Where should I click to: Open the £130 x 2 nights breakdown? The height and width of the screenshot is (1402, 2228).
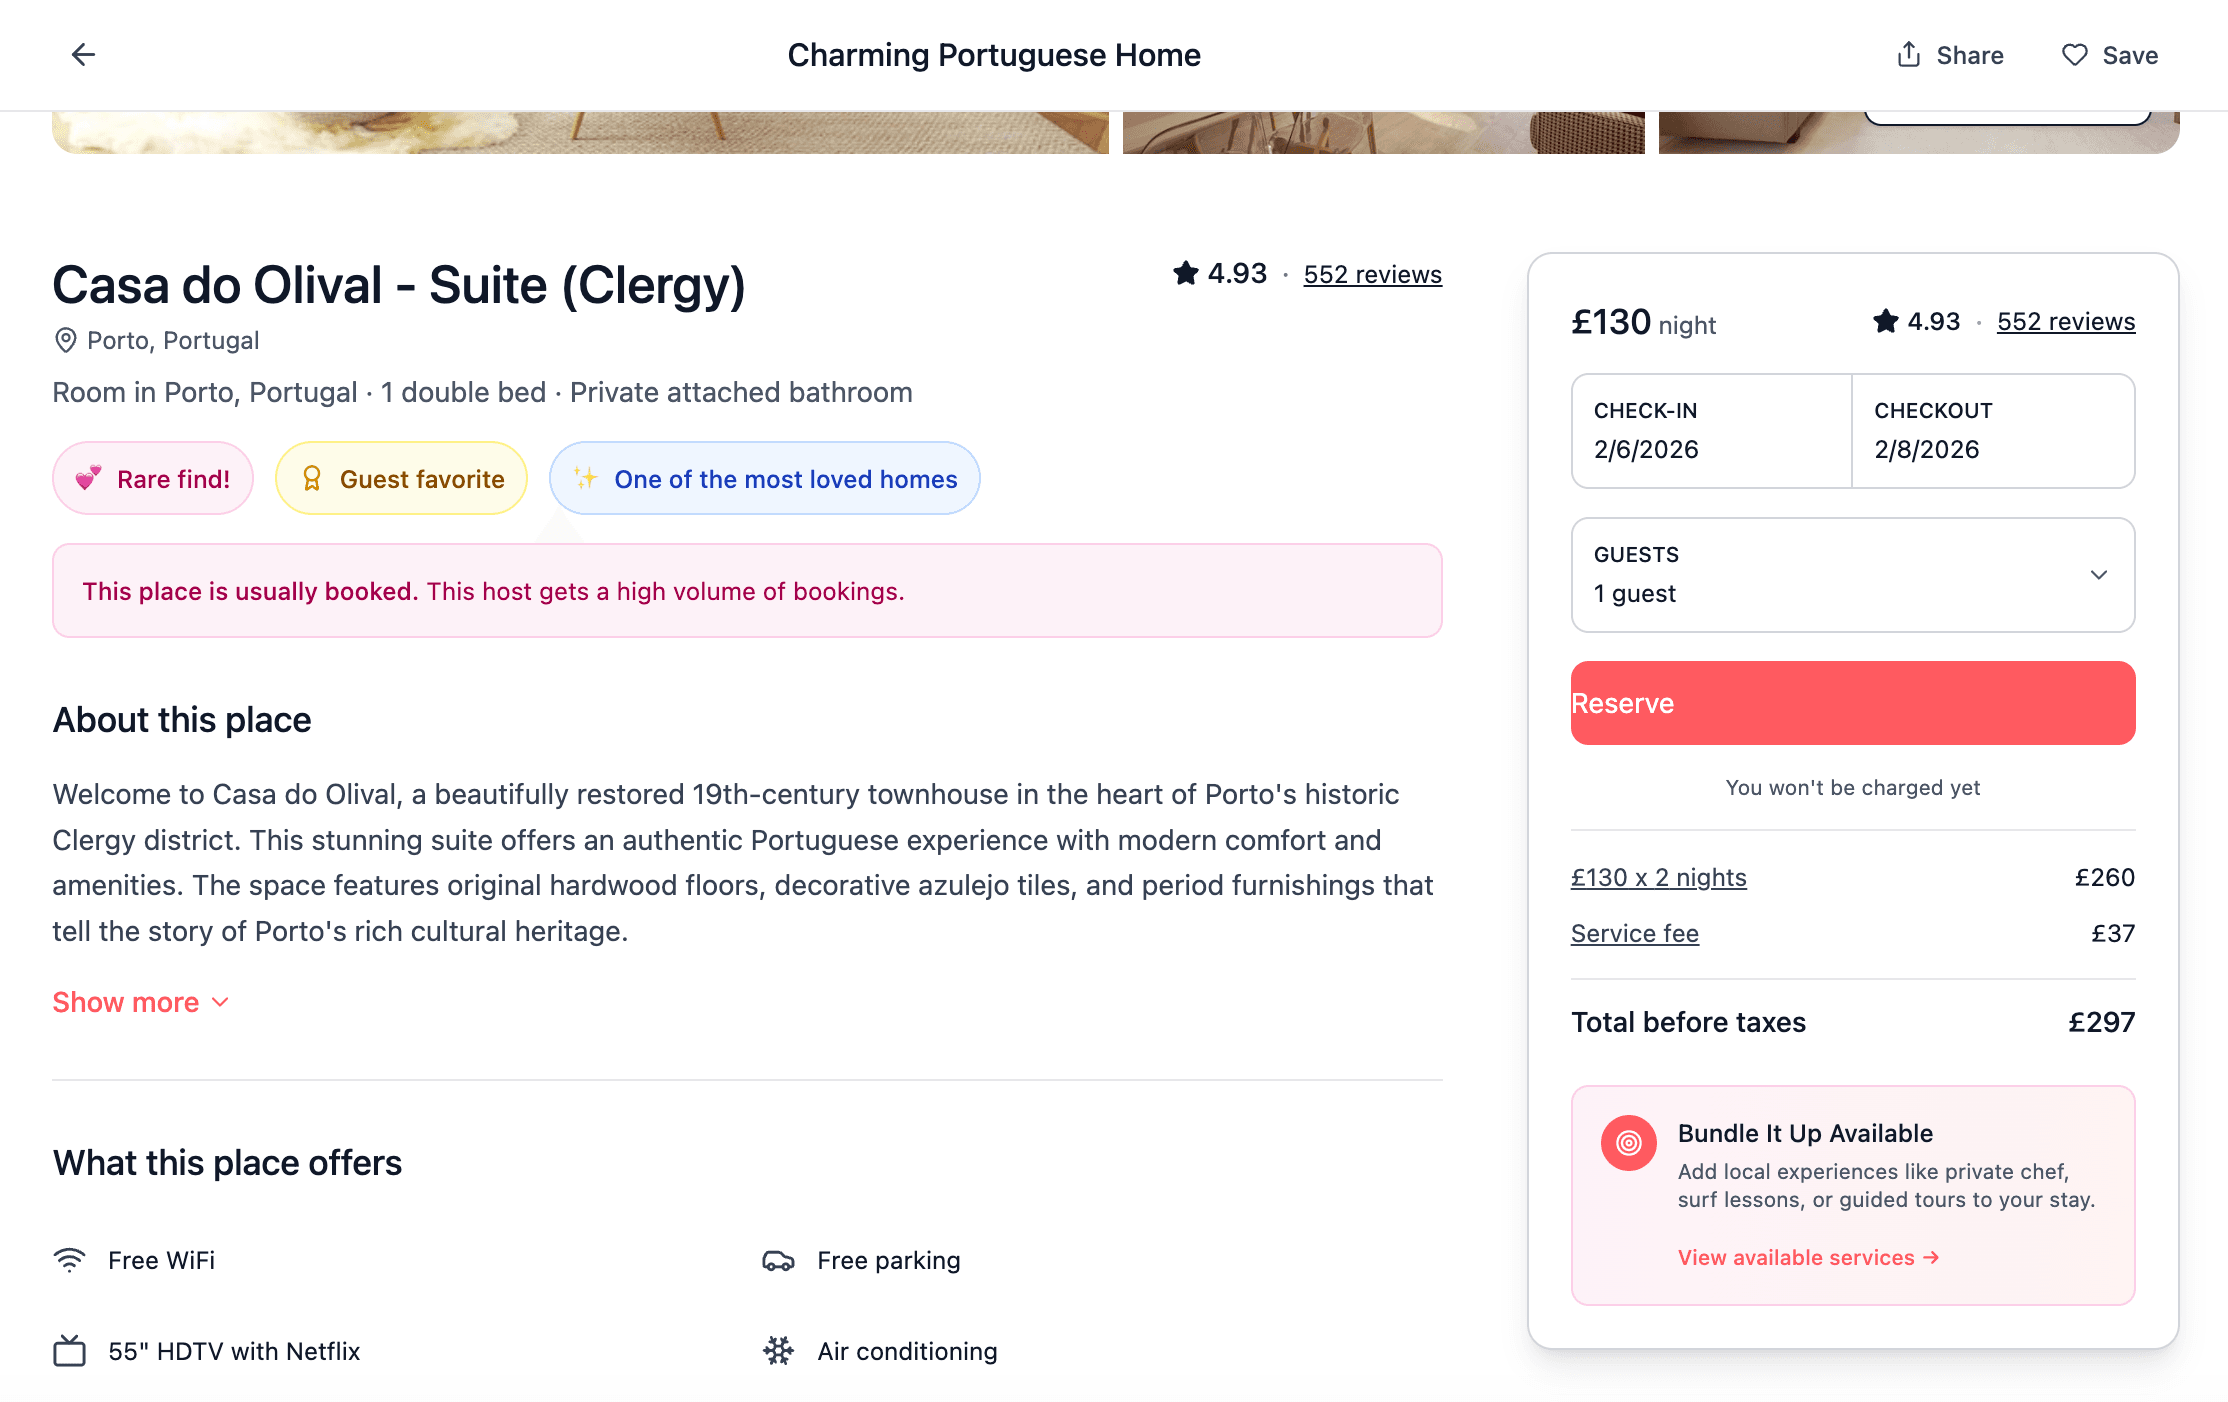pyautogui.click(x=1658, y=877)
